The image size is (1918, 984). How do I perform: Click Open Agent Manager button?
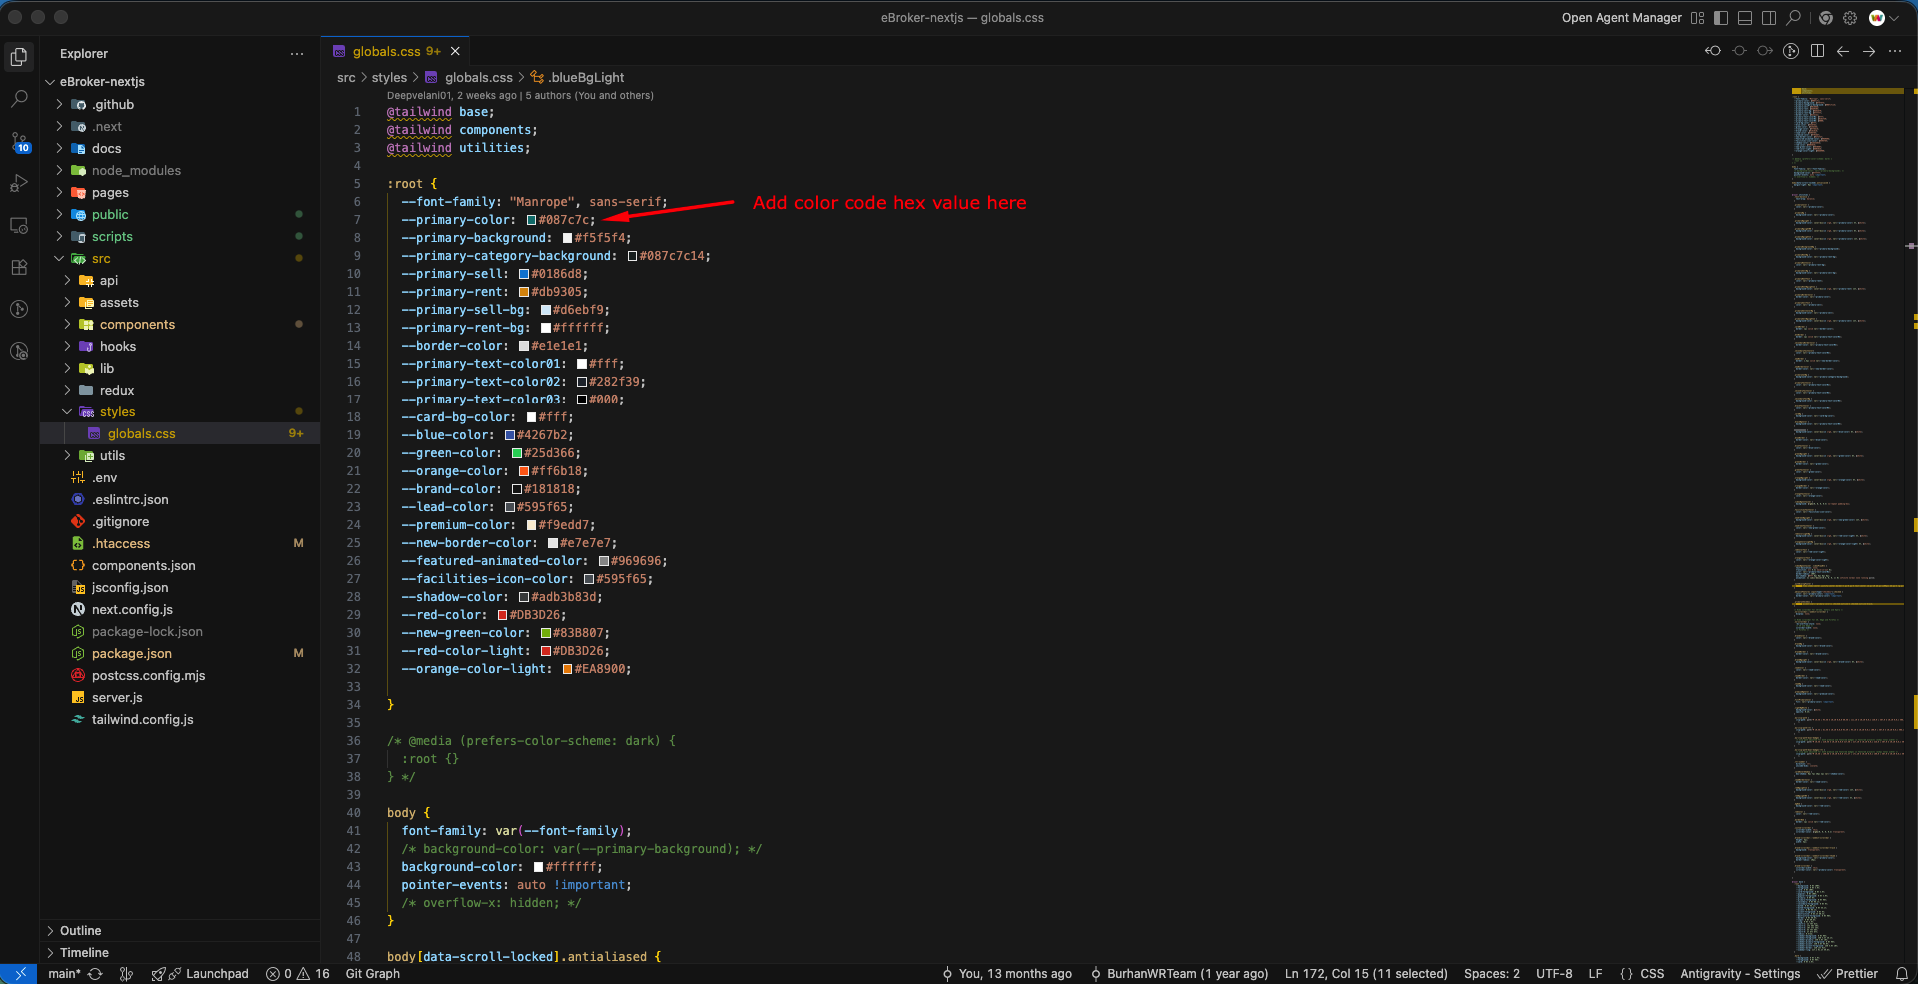point(1621,18)
